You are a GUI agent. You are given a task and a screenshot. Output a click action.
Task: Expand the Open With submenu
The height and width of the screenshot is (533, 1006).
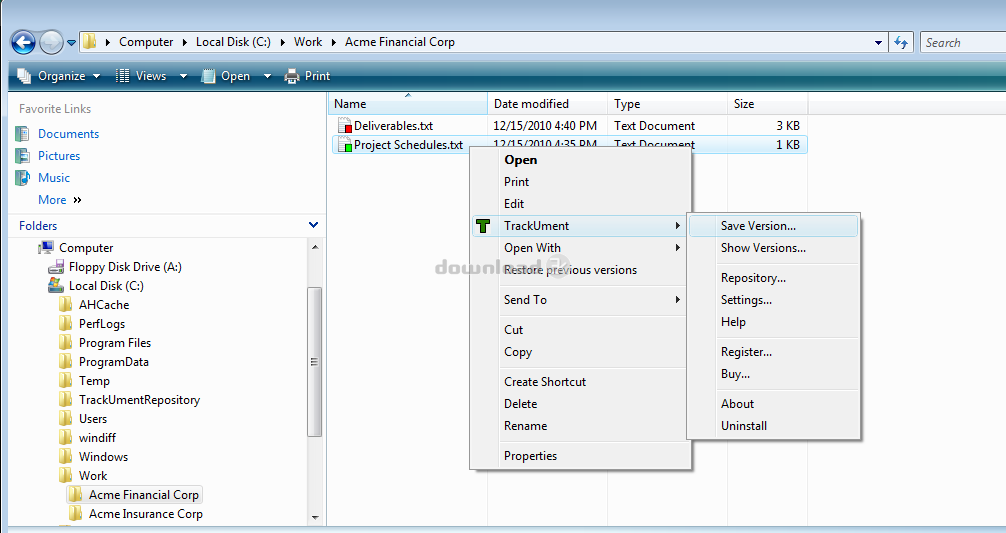pos(580,248)
